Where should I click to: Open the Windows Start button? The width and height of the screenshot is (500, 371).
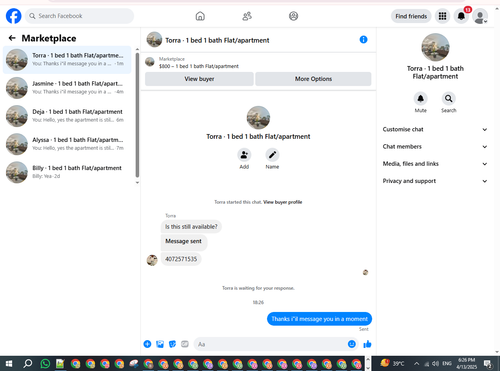pos(9,363)
